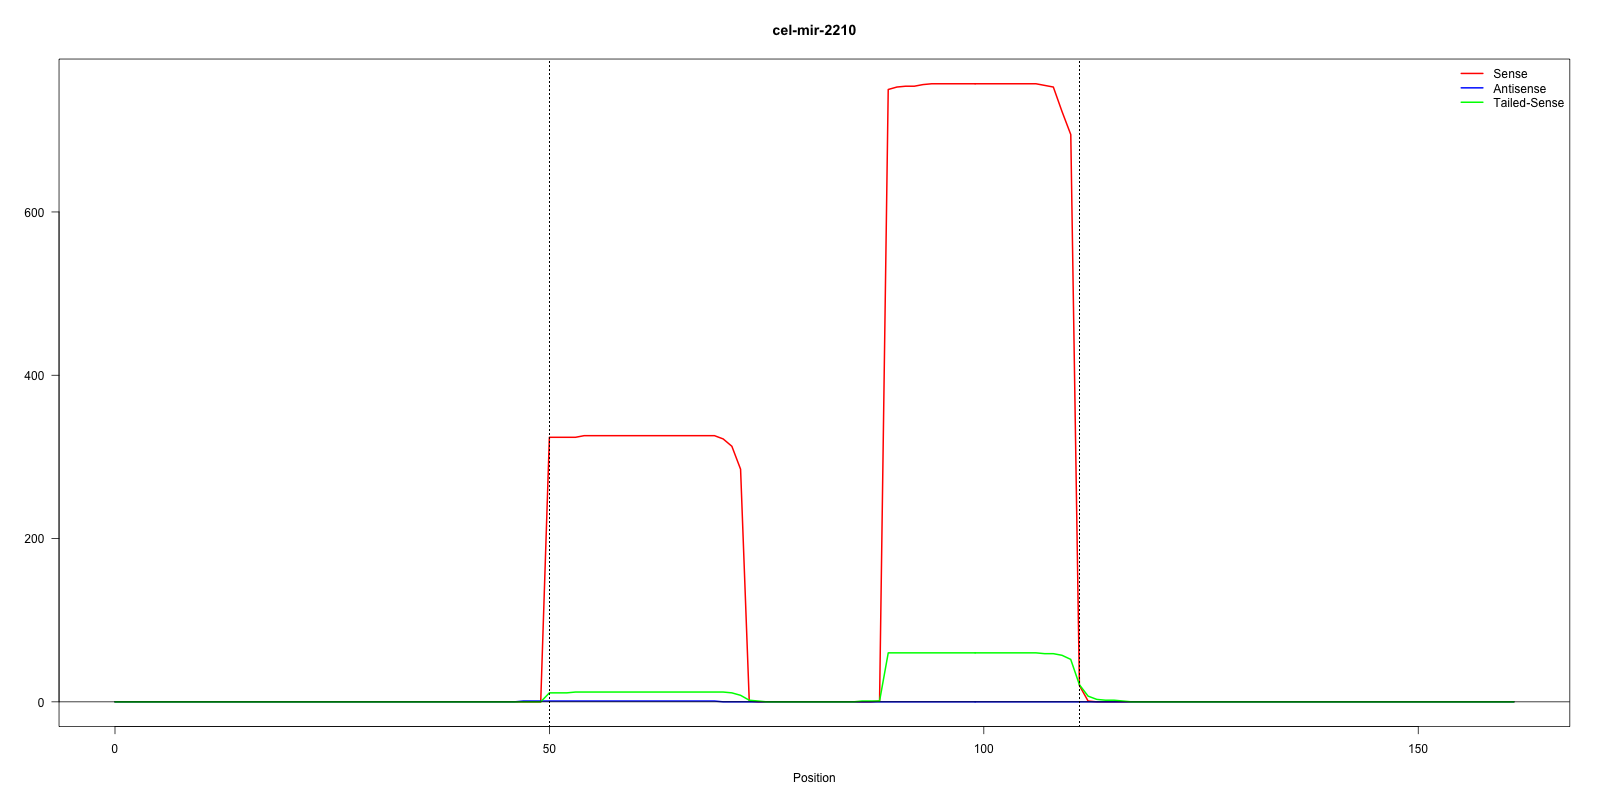Select the red Sense legend line swatch
The image size is (1600, 800).
click(1471, 74)
